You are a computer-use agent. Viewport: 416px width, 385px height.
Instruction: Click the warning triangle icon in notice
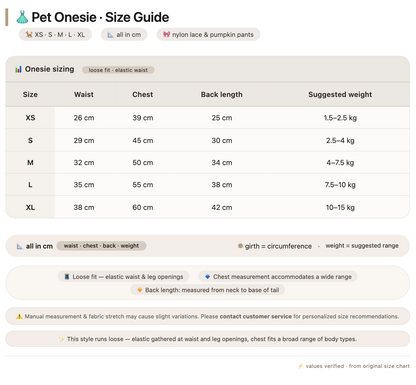19,316
